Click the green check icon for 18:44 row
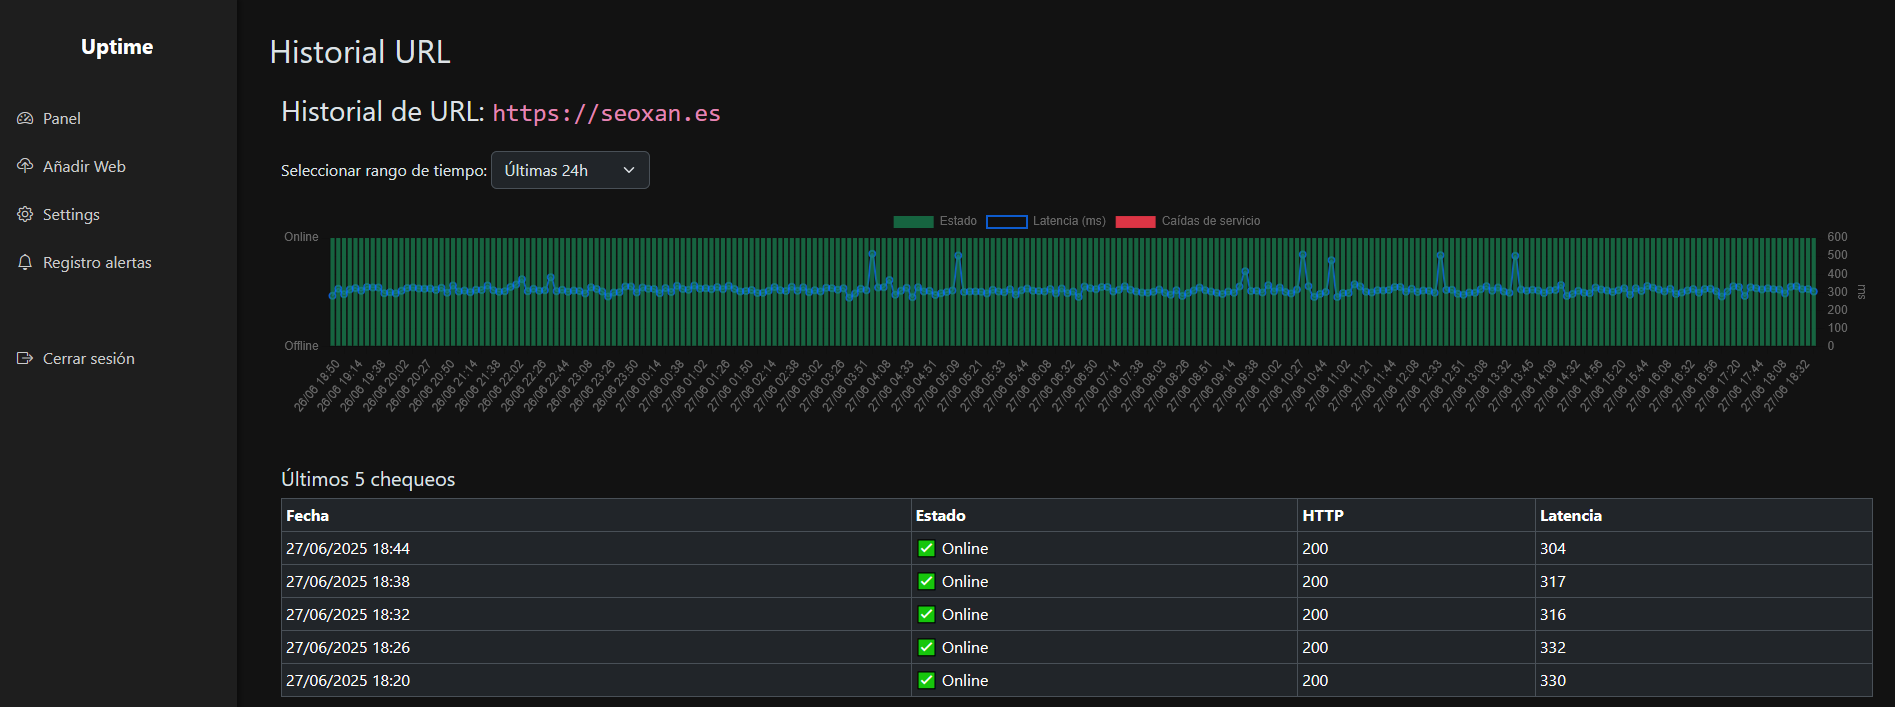Viewport: 1895px width, 707px height. pyautogui.click(x=926, y=548)
